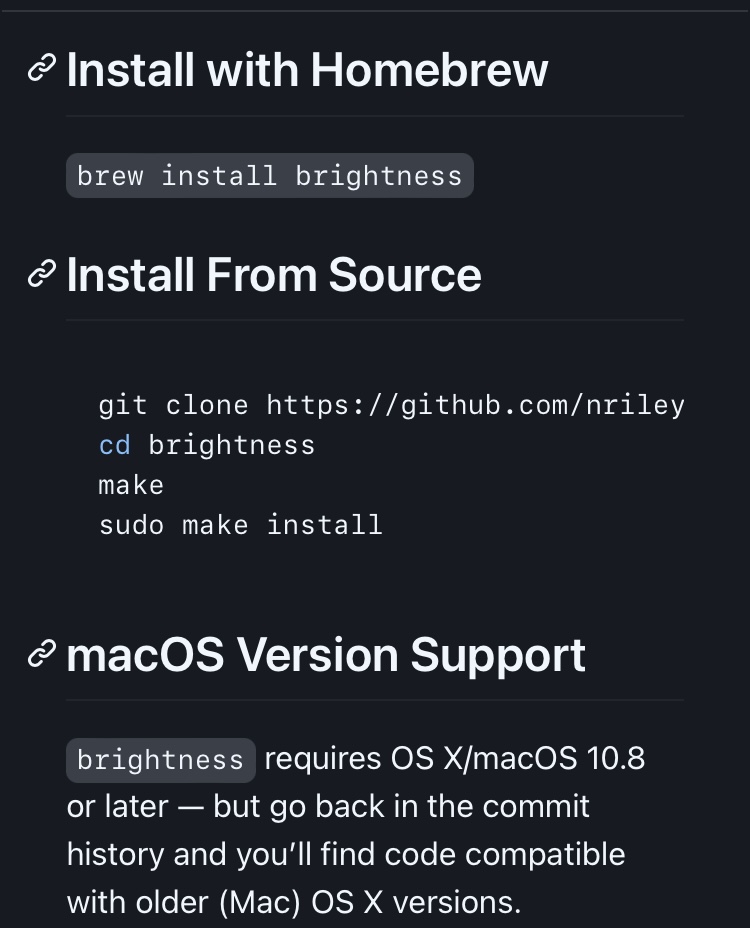Click the sudo make install line

point(240,525)
